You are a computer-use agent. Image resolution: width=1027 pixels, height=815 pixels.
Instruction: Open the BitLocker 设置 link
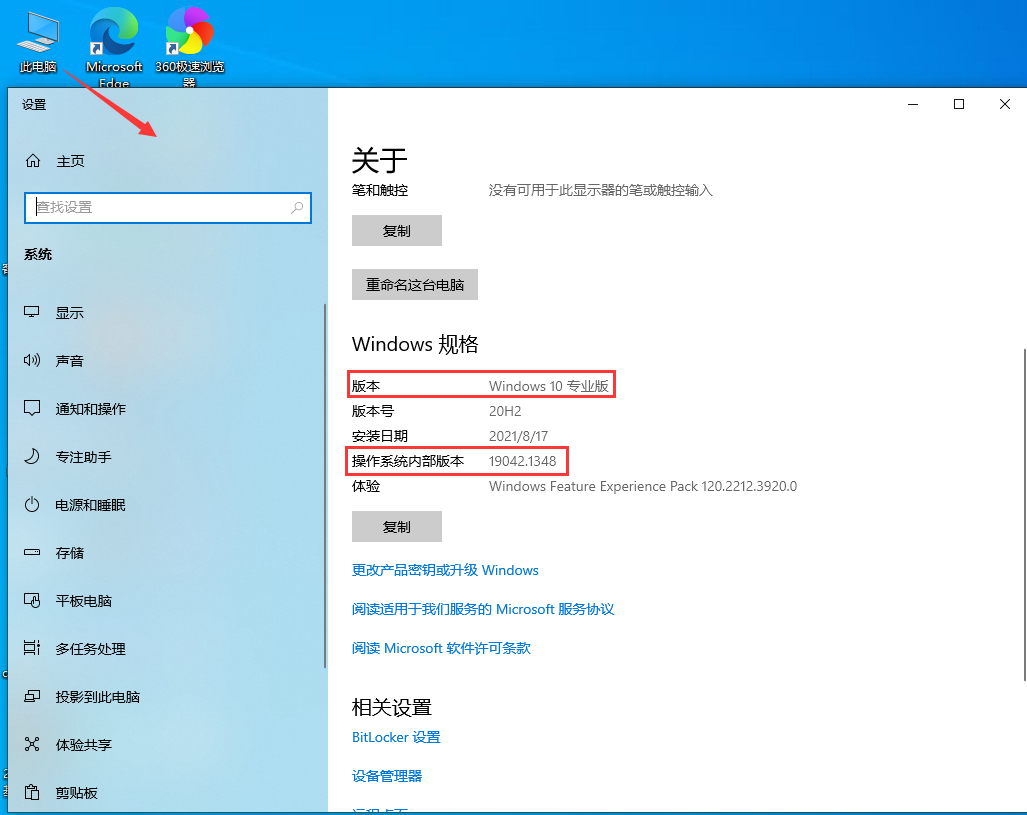click(396, 737)
